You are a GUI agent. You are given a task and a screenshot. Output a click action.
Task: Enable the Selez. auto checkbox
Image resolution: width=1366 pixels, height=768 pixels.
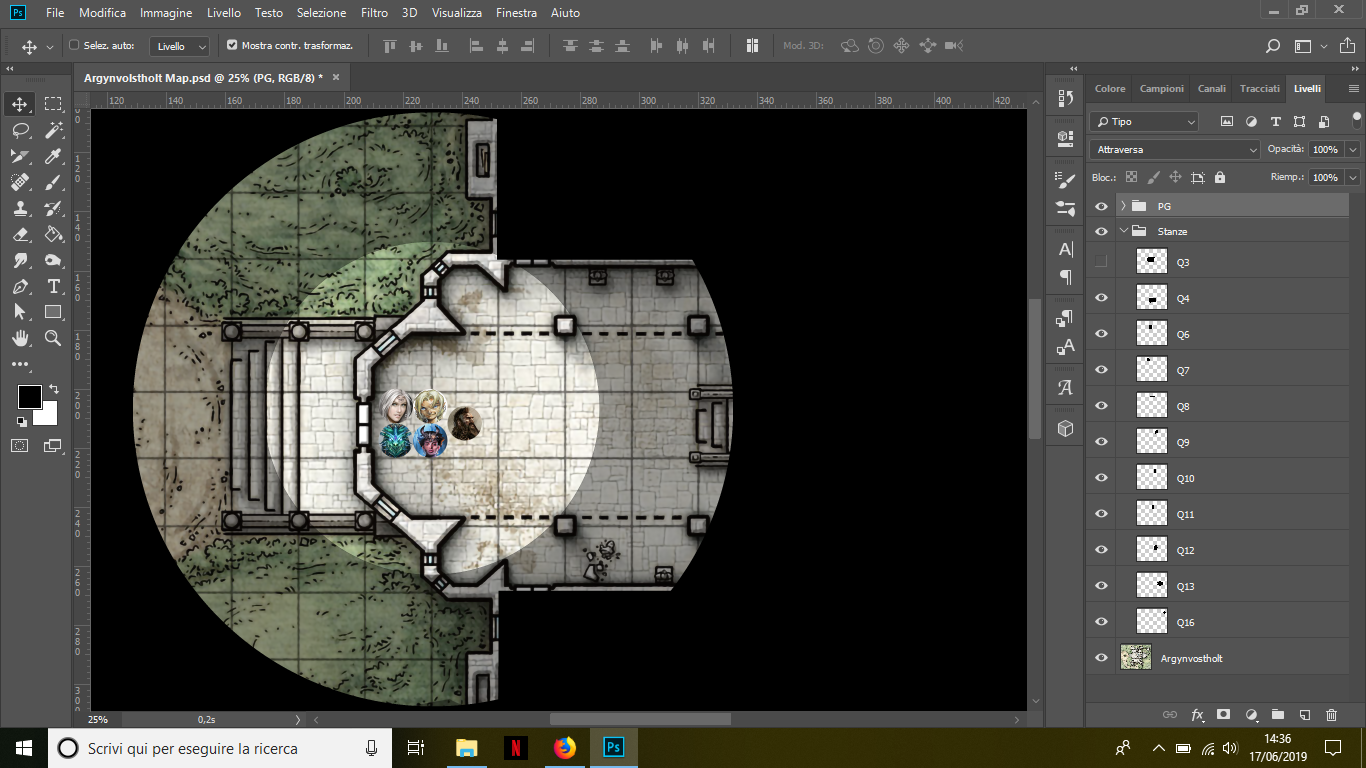tap(74, 45)
